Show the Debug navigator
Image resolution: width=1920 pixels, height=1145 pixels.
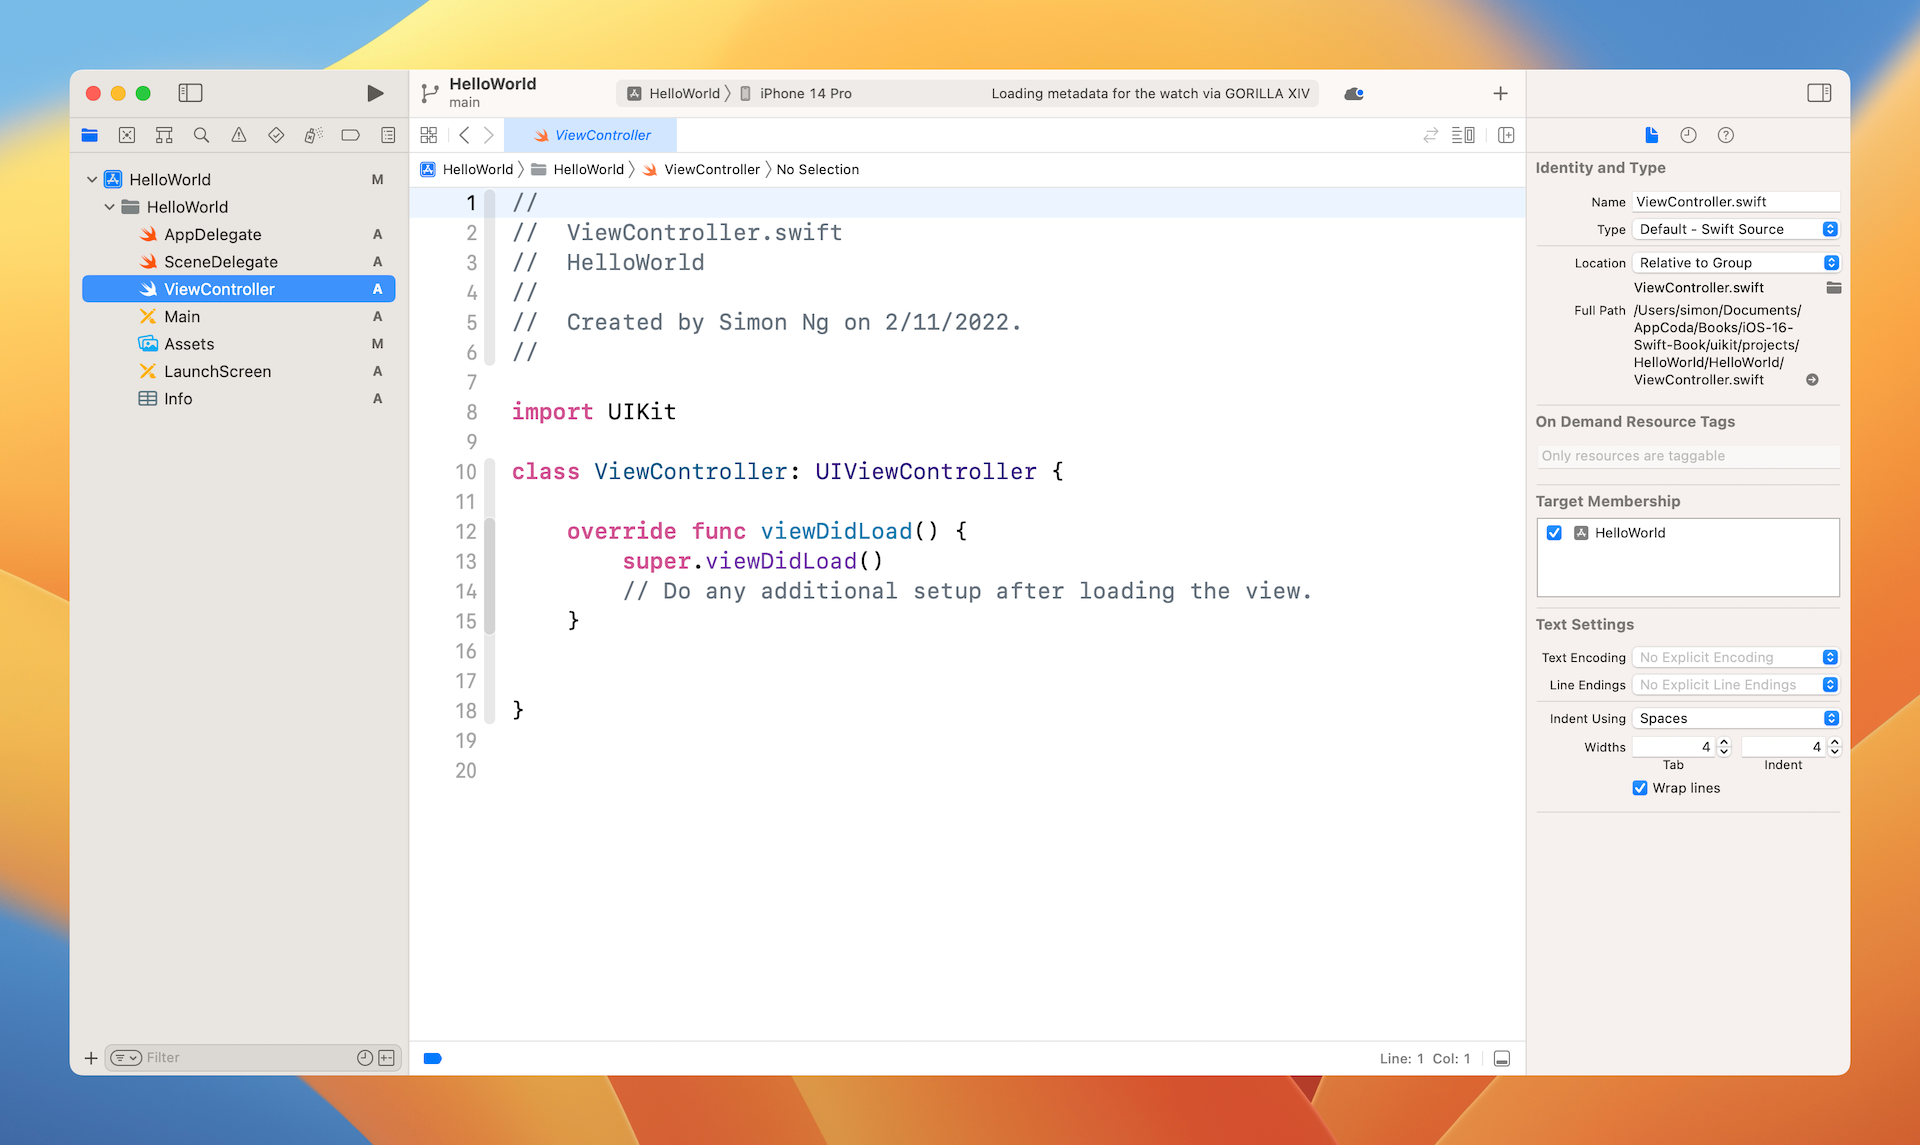pos(313,134)
